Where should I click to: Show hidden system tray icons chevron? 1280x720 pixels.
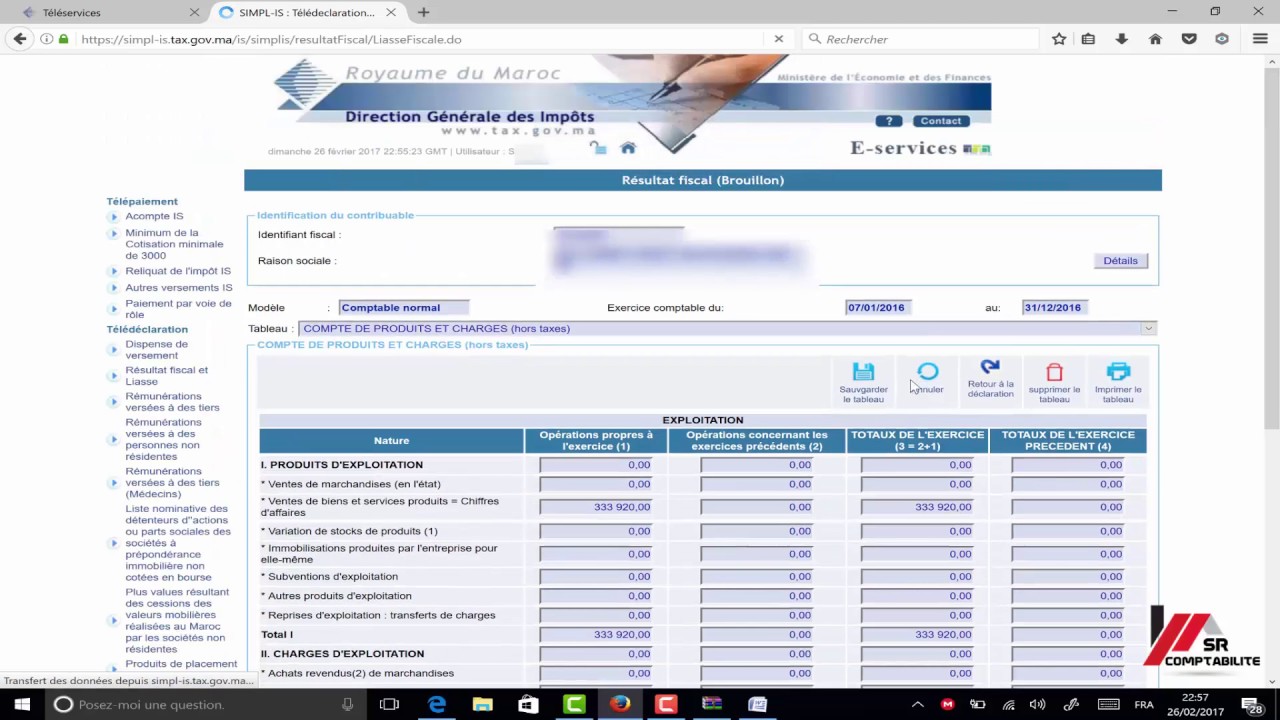[917, 704]
